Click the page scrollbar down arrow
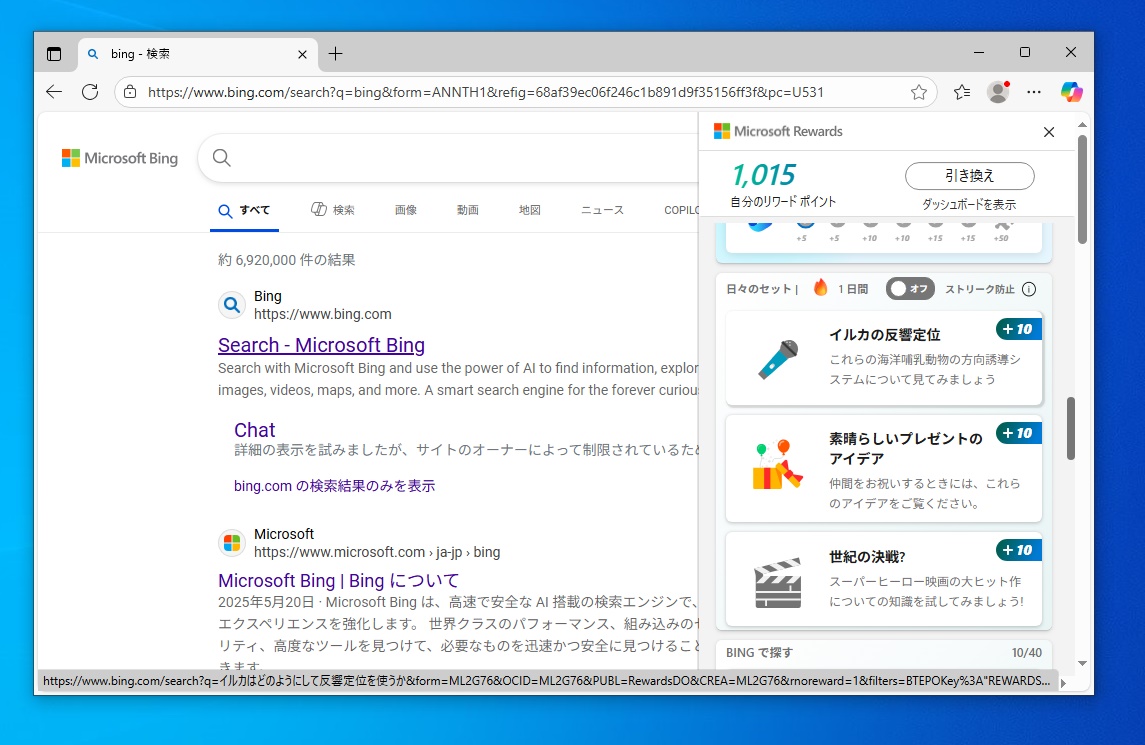The height and width of the screenshot is (745, 1145). point(1082,663)
